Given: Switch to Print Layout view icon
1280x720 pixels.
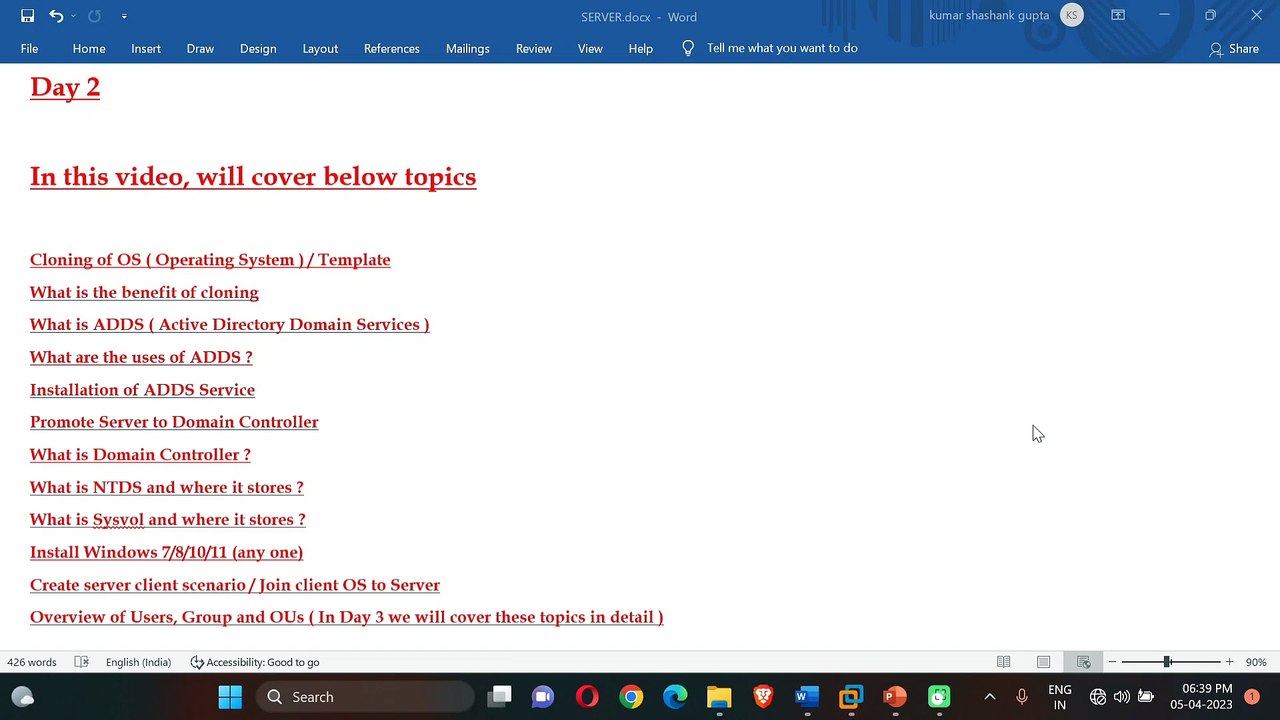Looking at the screenshot, I should tap(1043, 662).
